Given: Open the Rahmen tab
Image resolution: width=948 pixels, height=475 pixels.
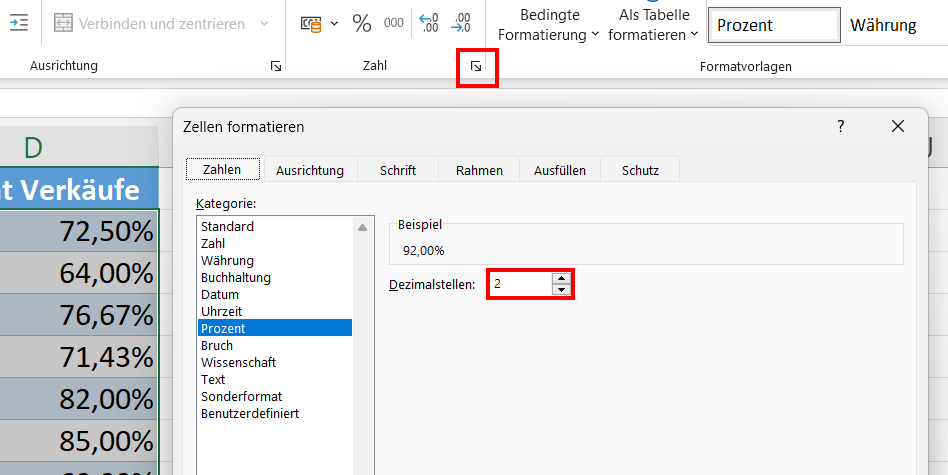Looking at the screenshot, I should 479,170.
